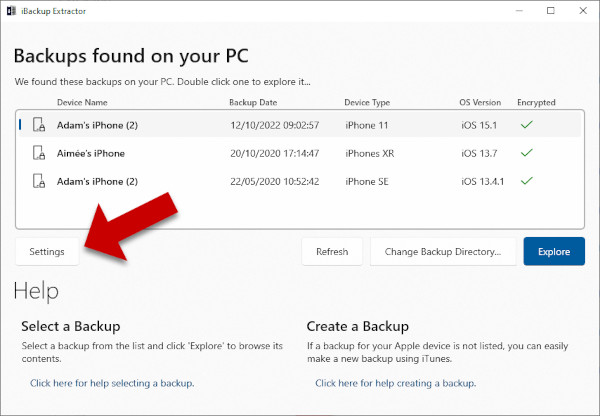Click the iBackup Extractor title bar icon
Image resolution: width=600 pixels, height=416 pixels.
[11, 11]
